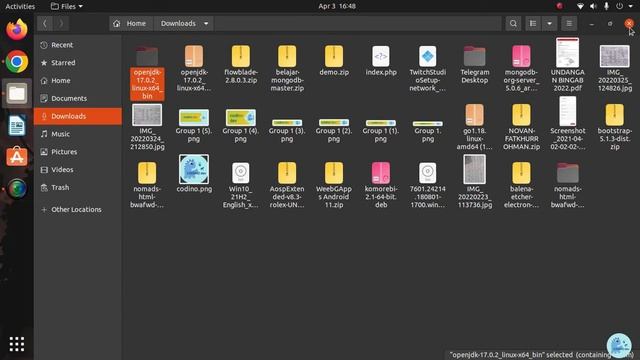Open Trash in sidebar
The height and width of the screenshot is (360, 640).
[78, 187]
